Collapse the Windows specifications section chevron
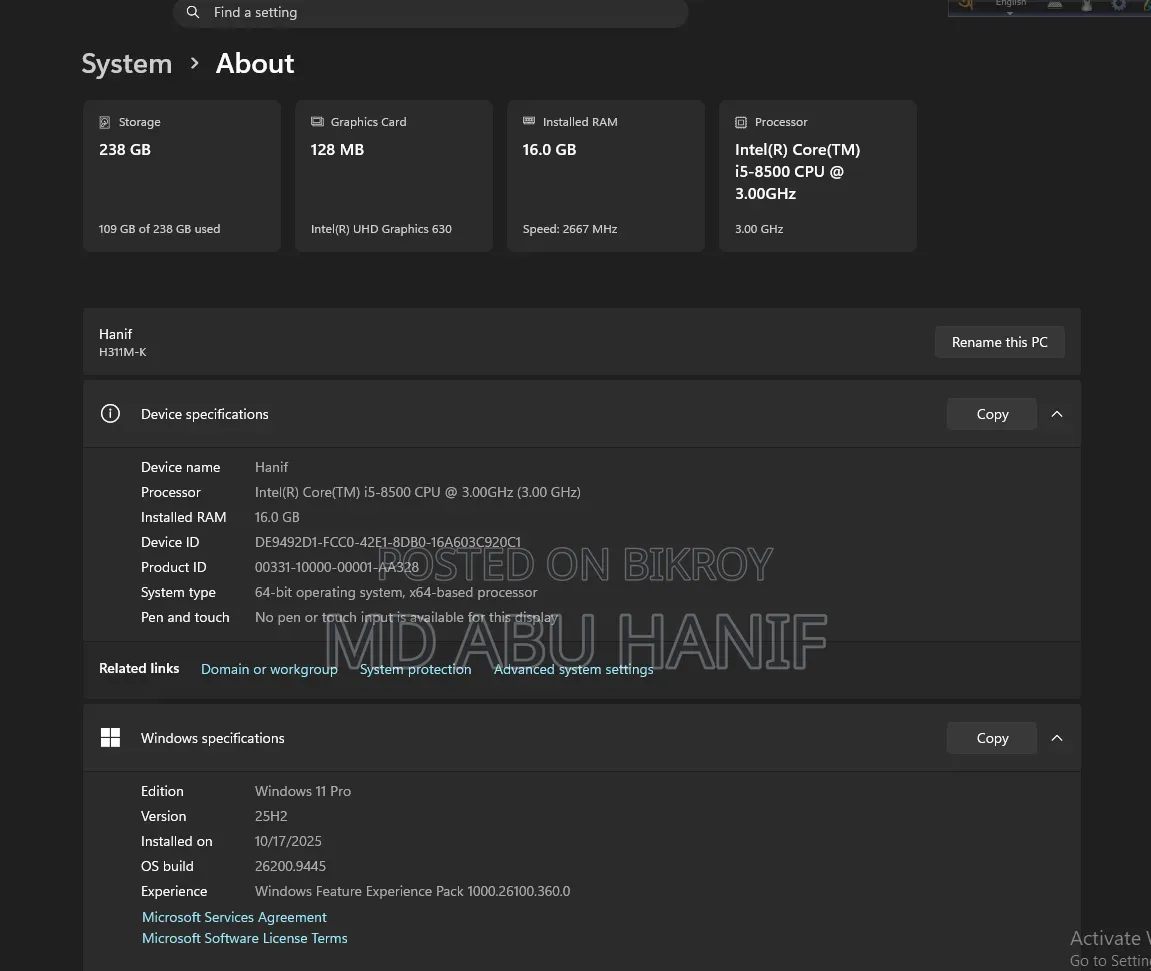Viewport: 1151px width, 971px height. 1056,738
